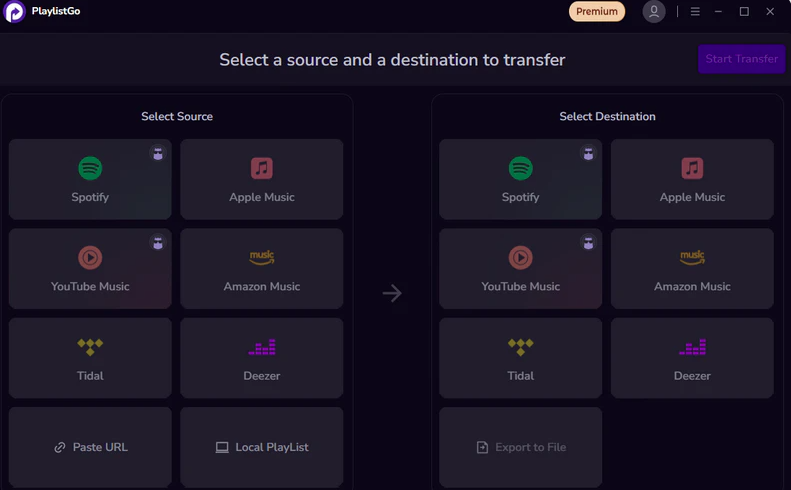Select Amazon Music in destination panel
Viewport: 791px width, 490px height.
(x=692, y=268)
